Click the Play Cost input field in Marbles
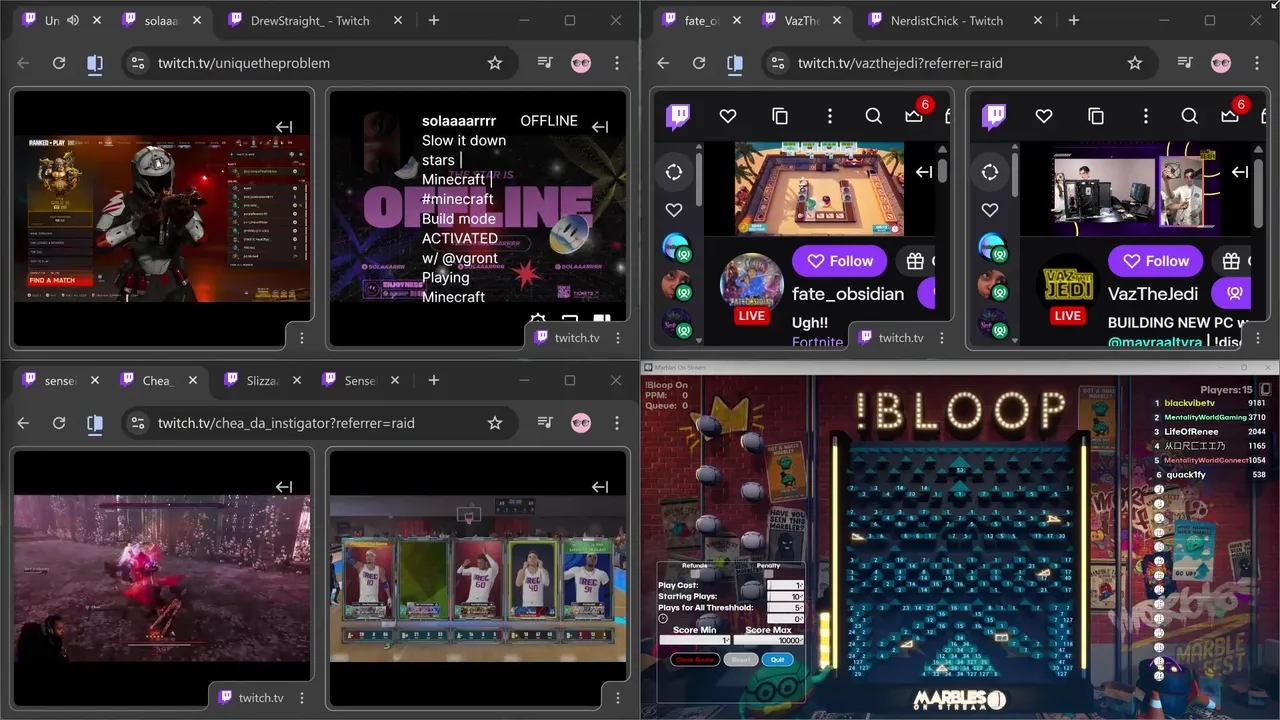 tap(786, 585)
